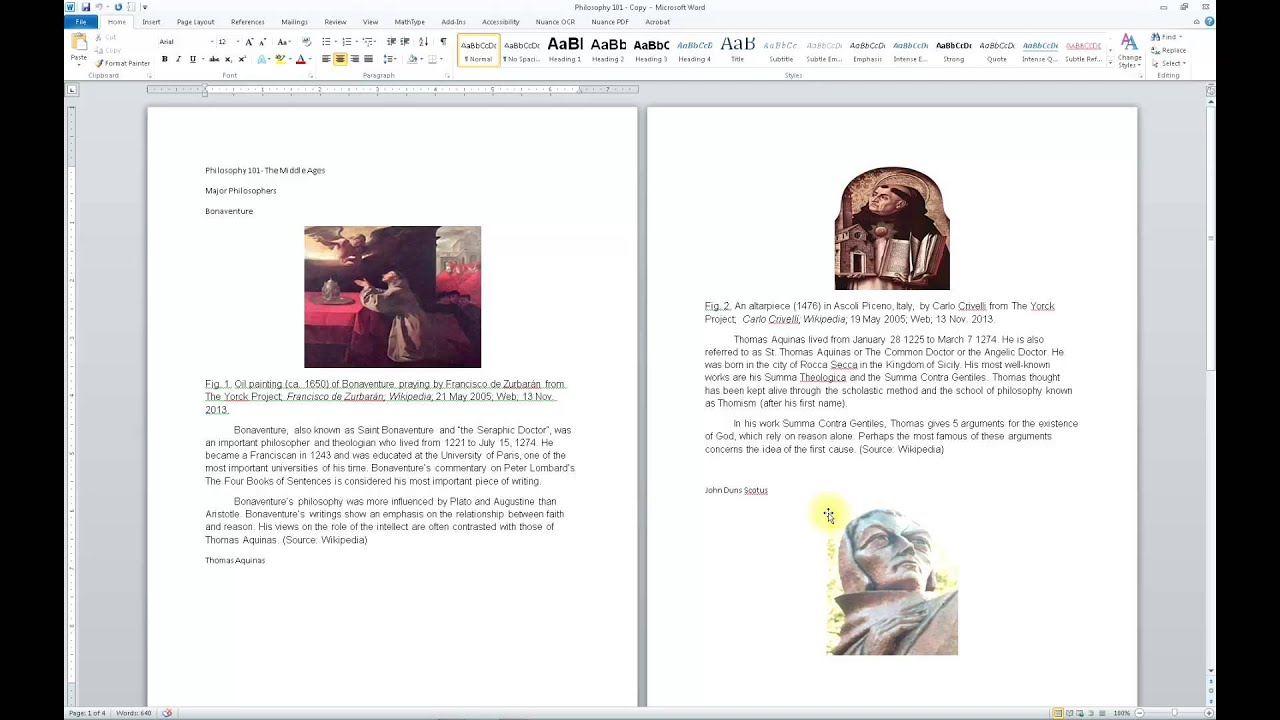Select the No Spacing style
This screenshot has height=720, width=1280.
click(521, 50)
